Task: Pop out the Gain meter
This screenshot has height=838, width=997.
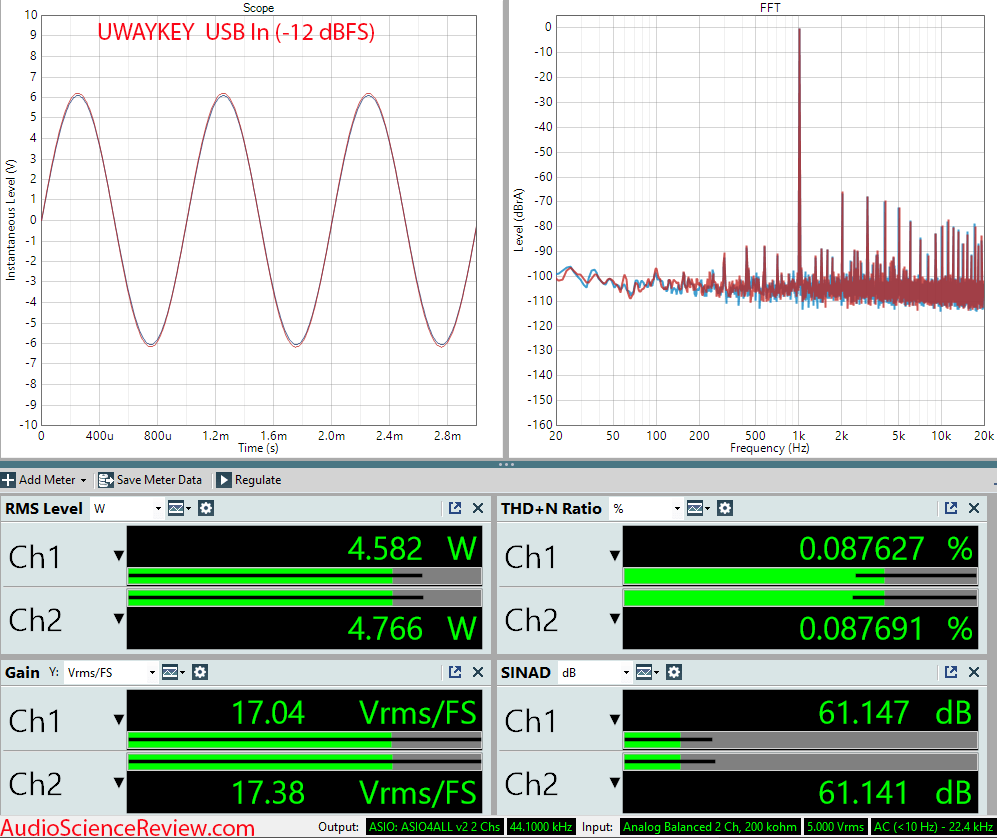Action: 455,672
